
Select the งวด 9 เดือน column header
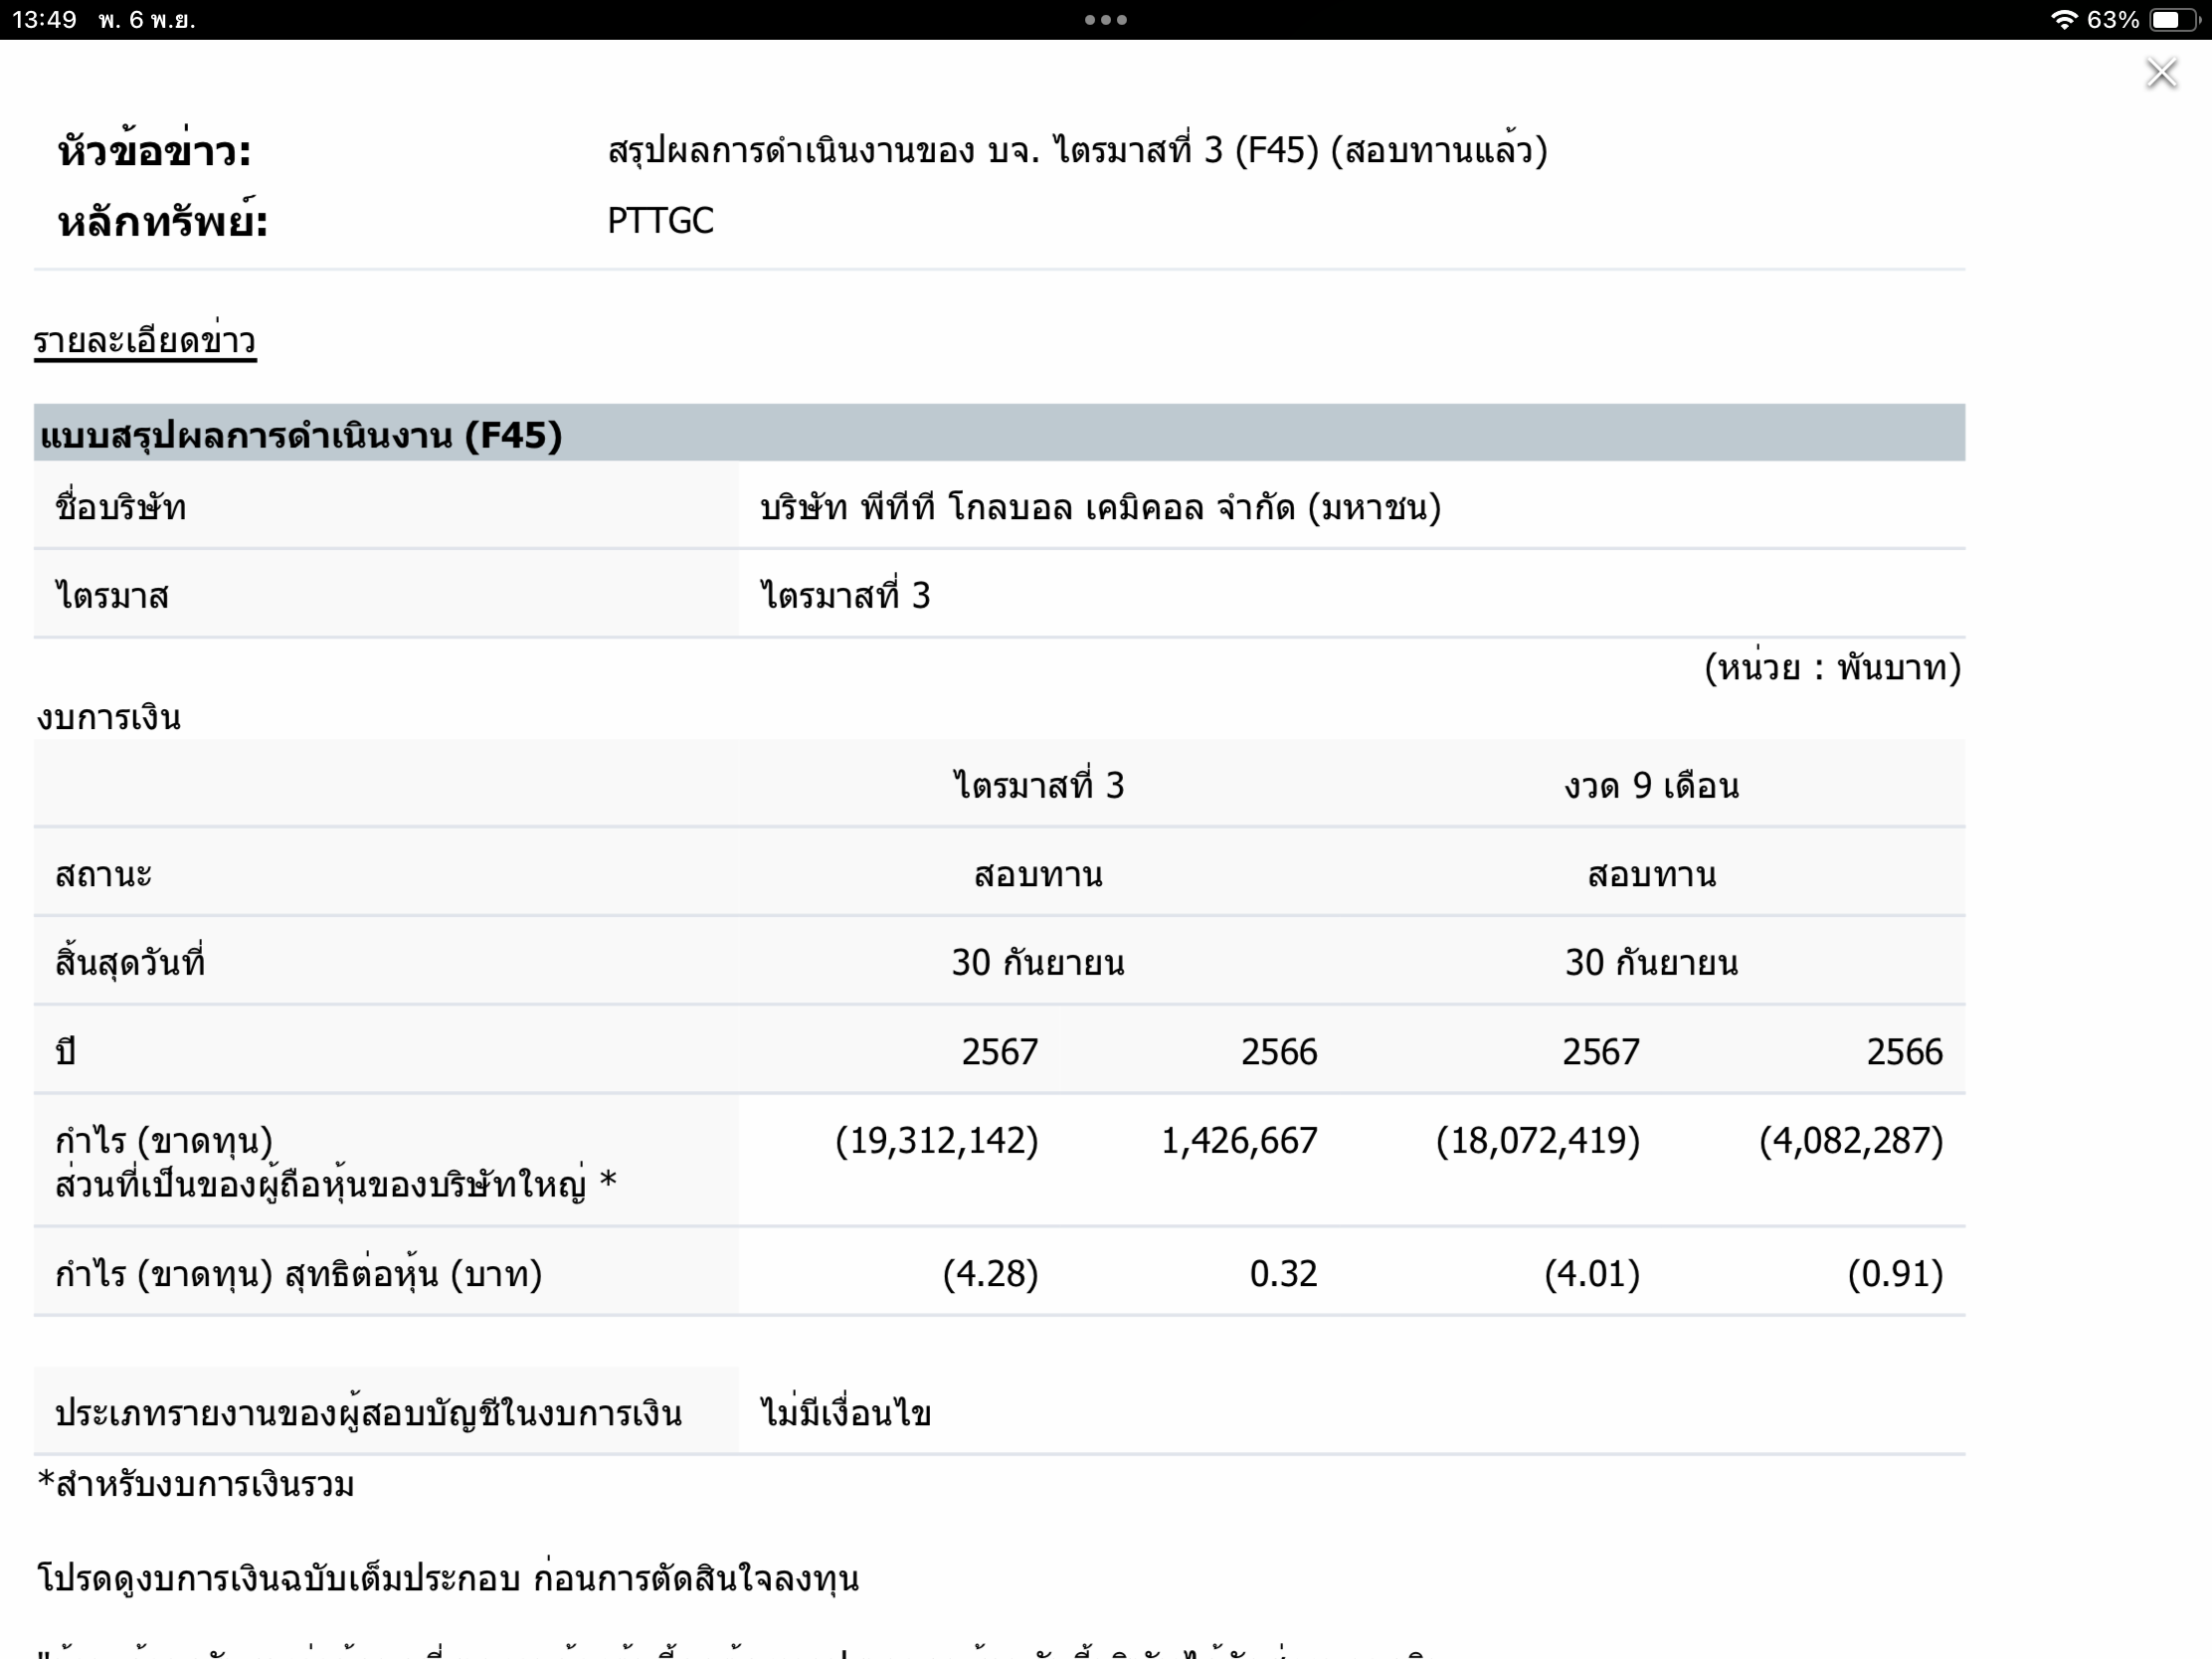pos(1651,785)
